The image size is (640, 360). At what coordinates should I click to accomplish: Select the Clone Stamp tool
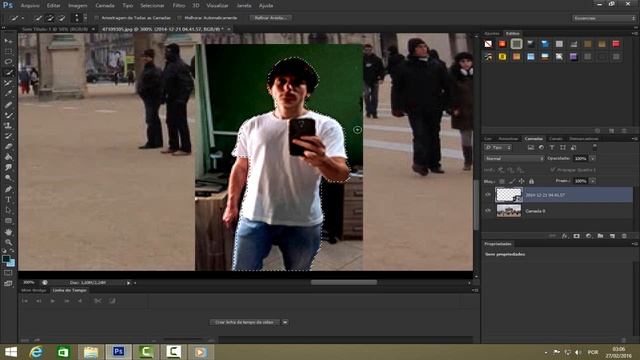click(x=8, y=126)
